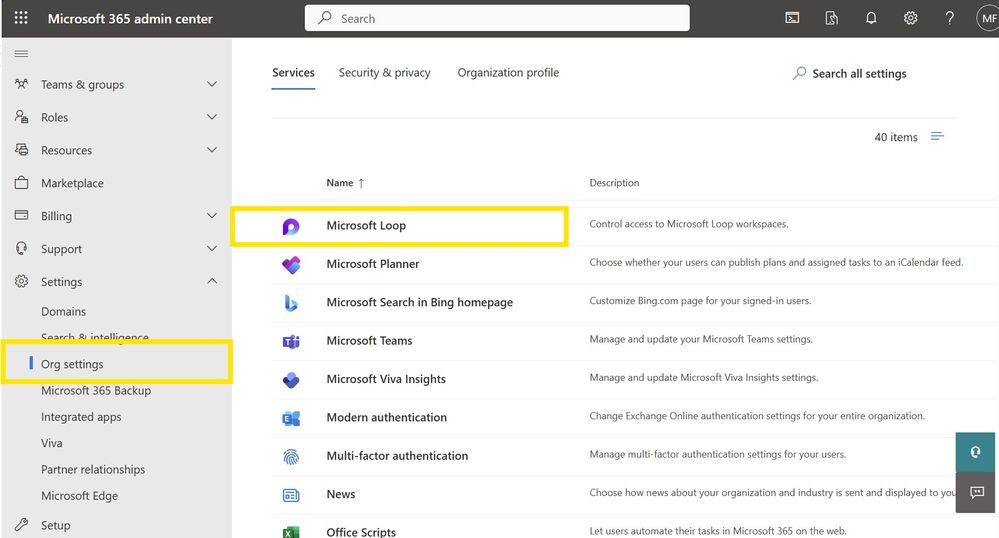The width and height of the screenshot is (999, 538).
Task: Click the fingerprint icon for Multi-factor authentication
Action: [x=291, y=456]
